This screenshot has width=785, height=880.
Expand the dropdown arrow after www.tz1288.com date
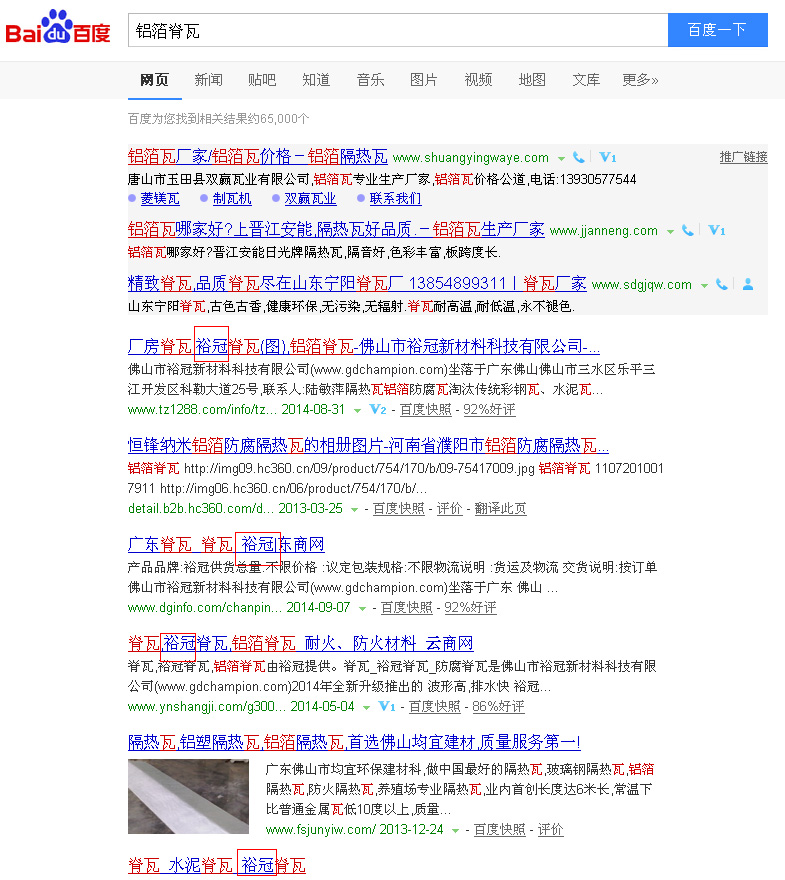pos(357,411)
